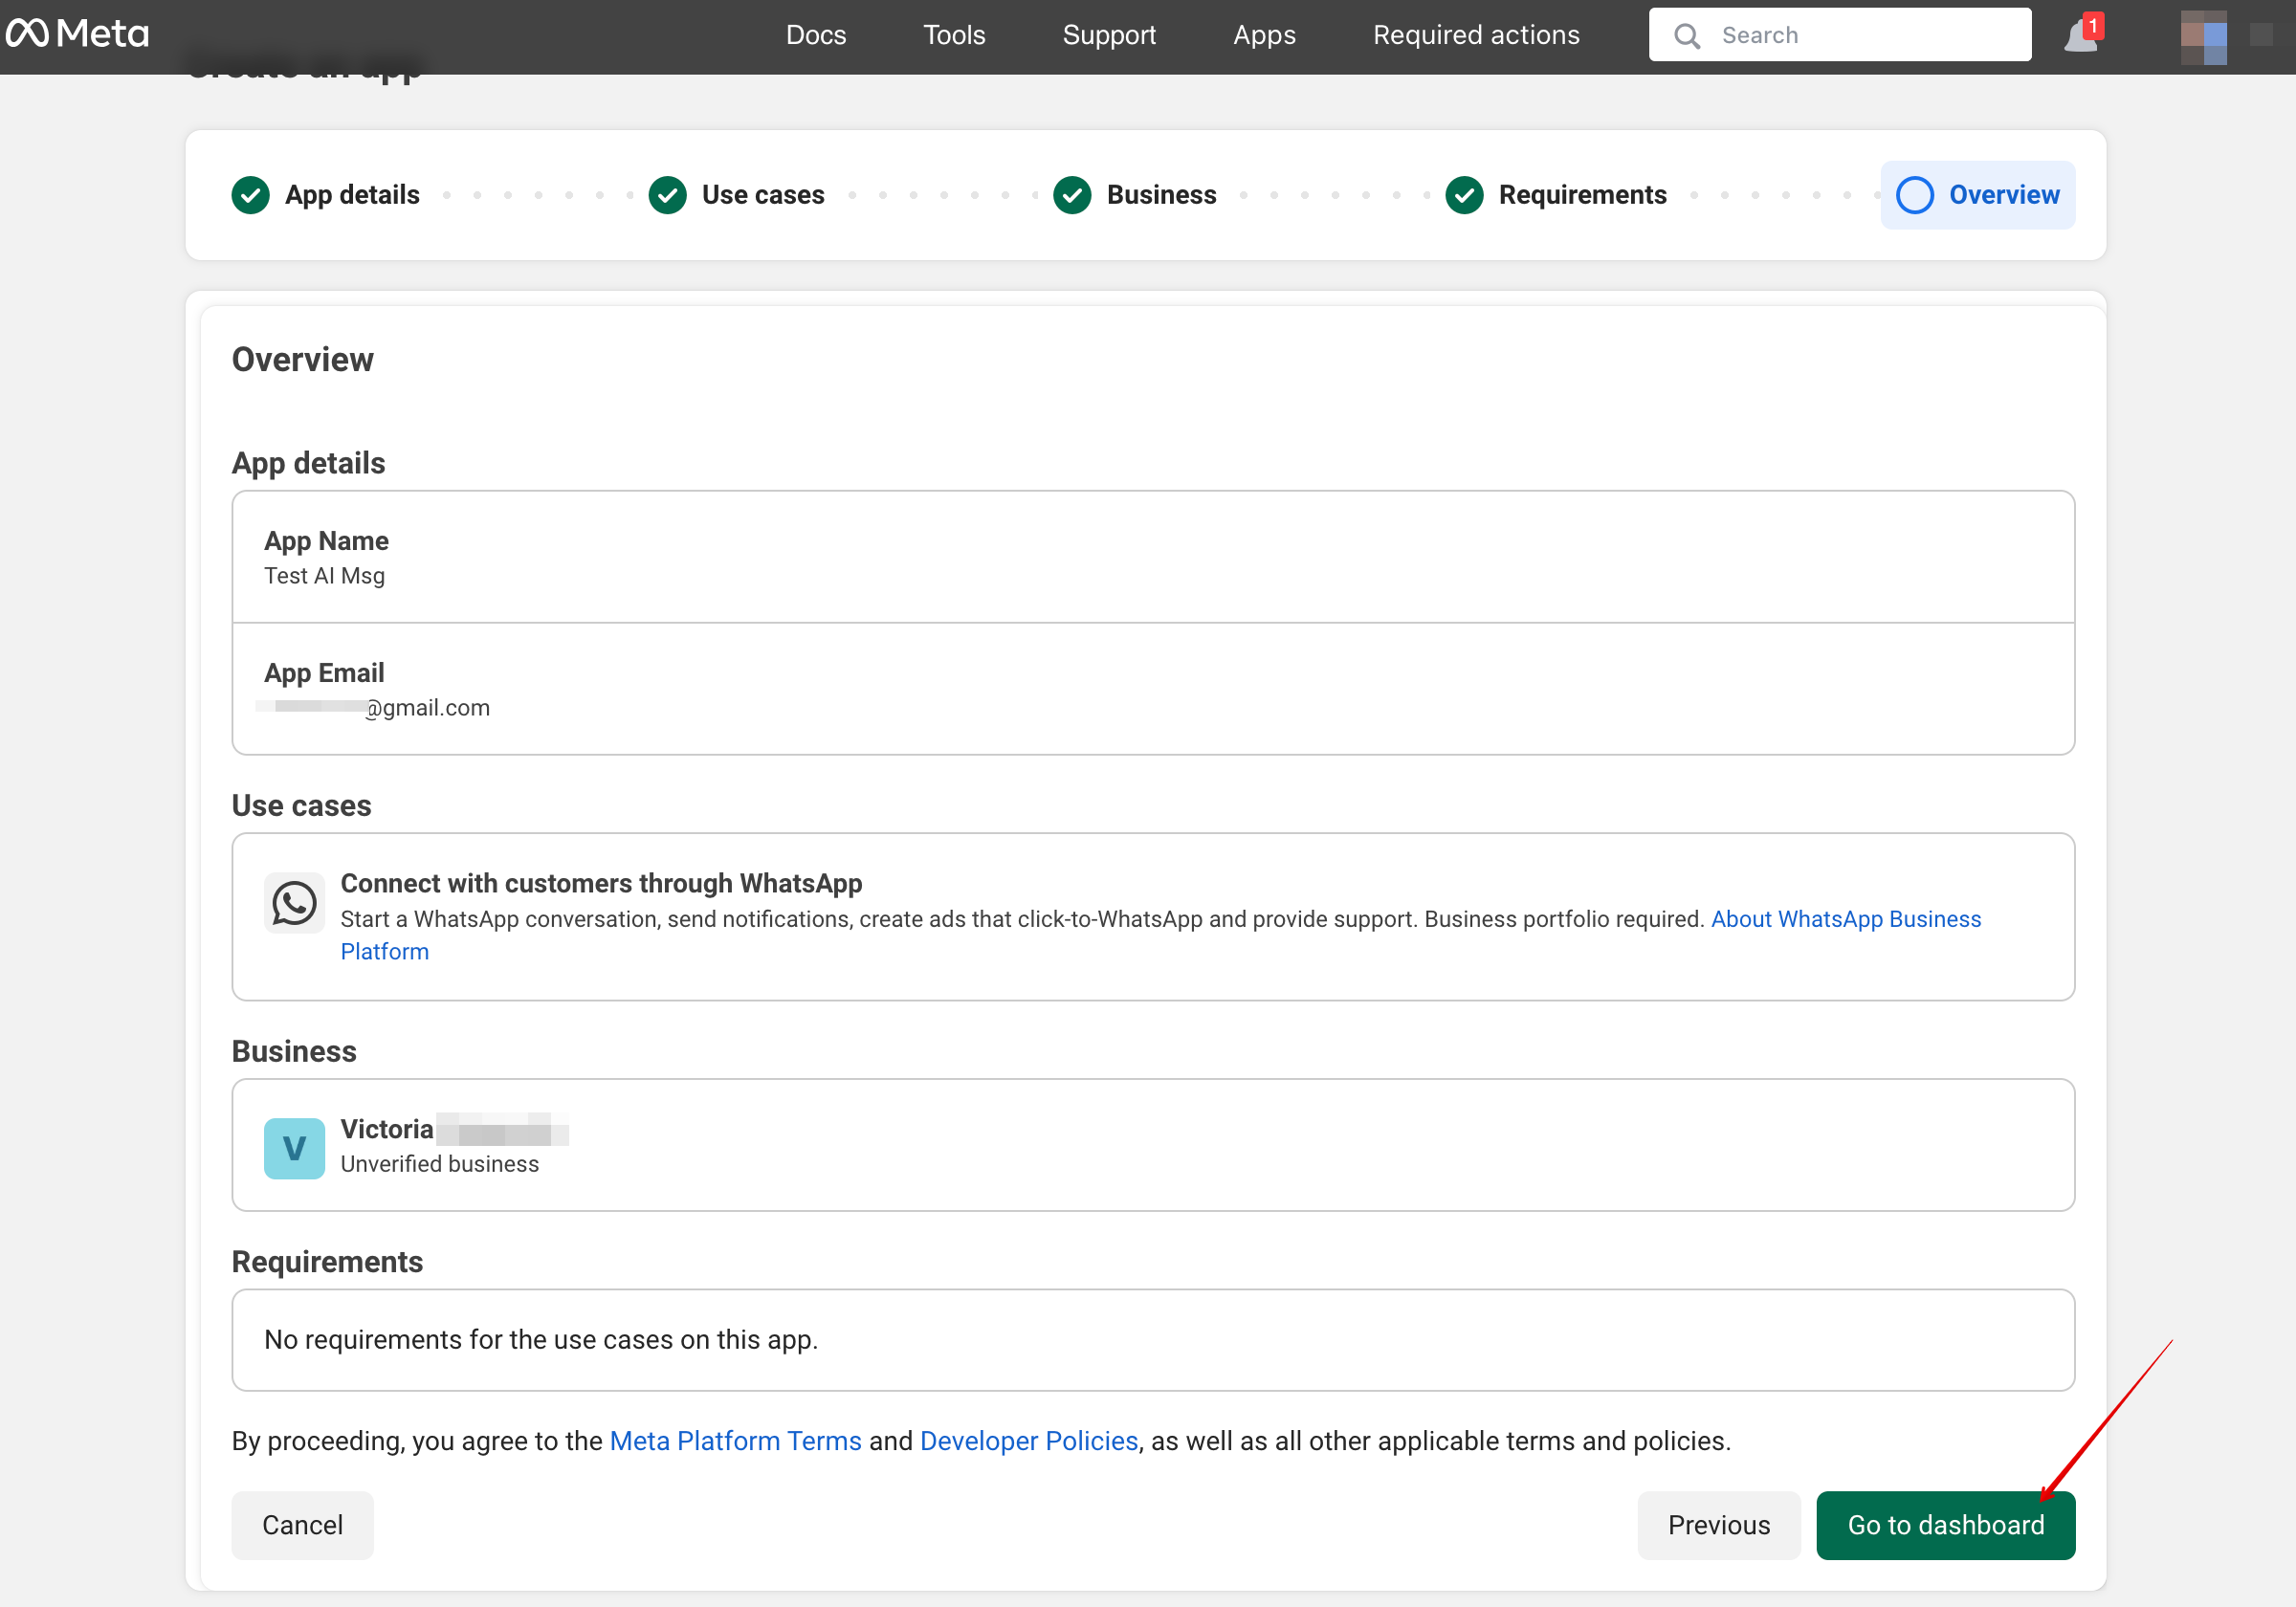The height and width of the screenshot is (1607, 2296).
Task: Click the App details green checkmark
Action: pos(250,195)
